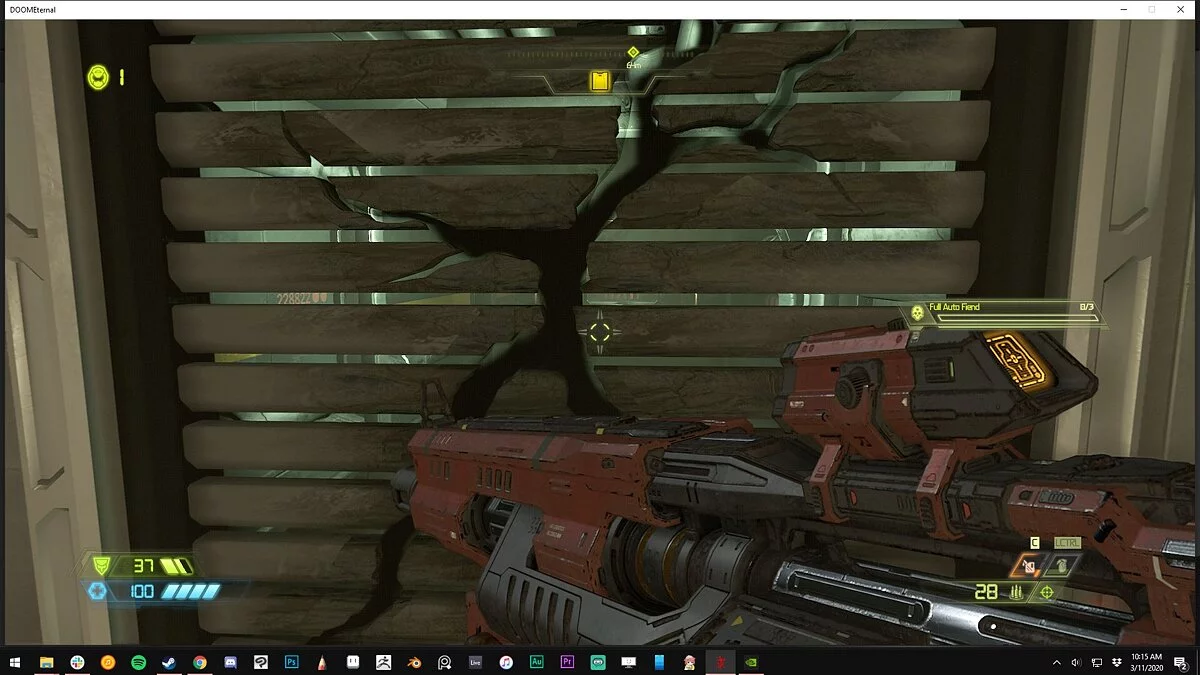
Task: Open Spotify from the taskbar
Action: (138, 662)
